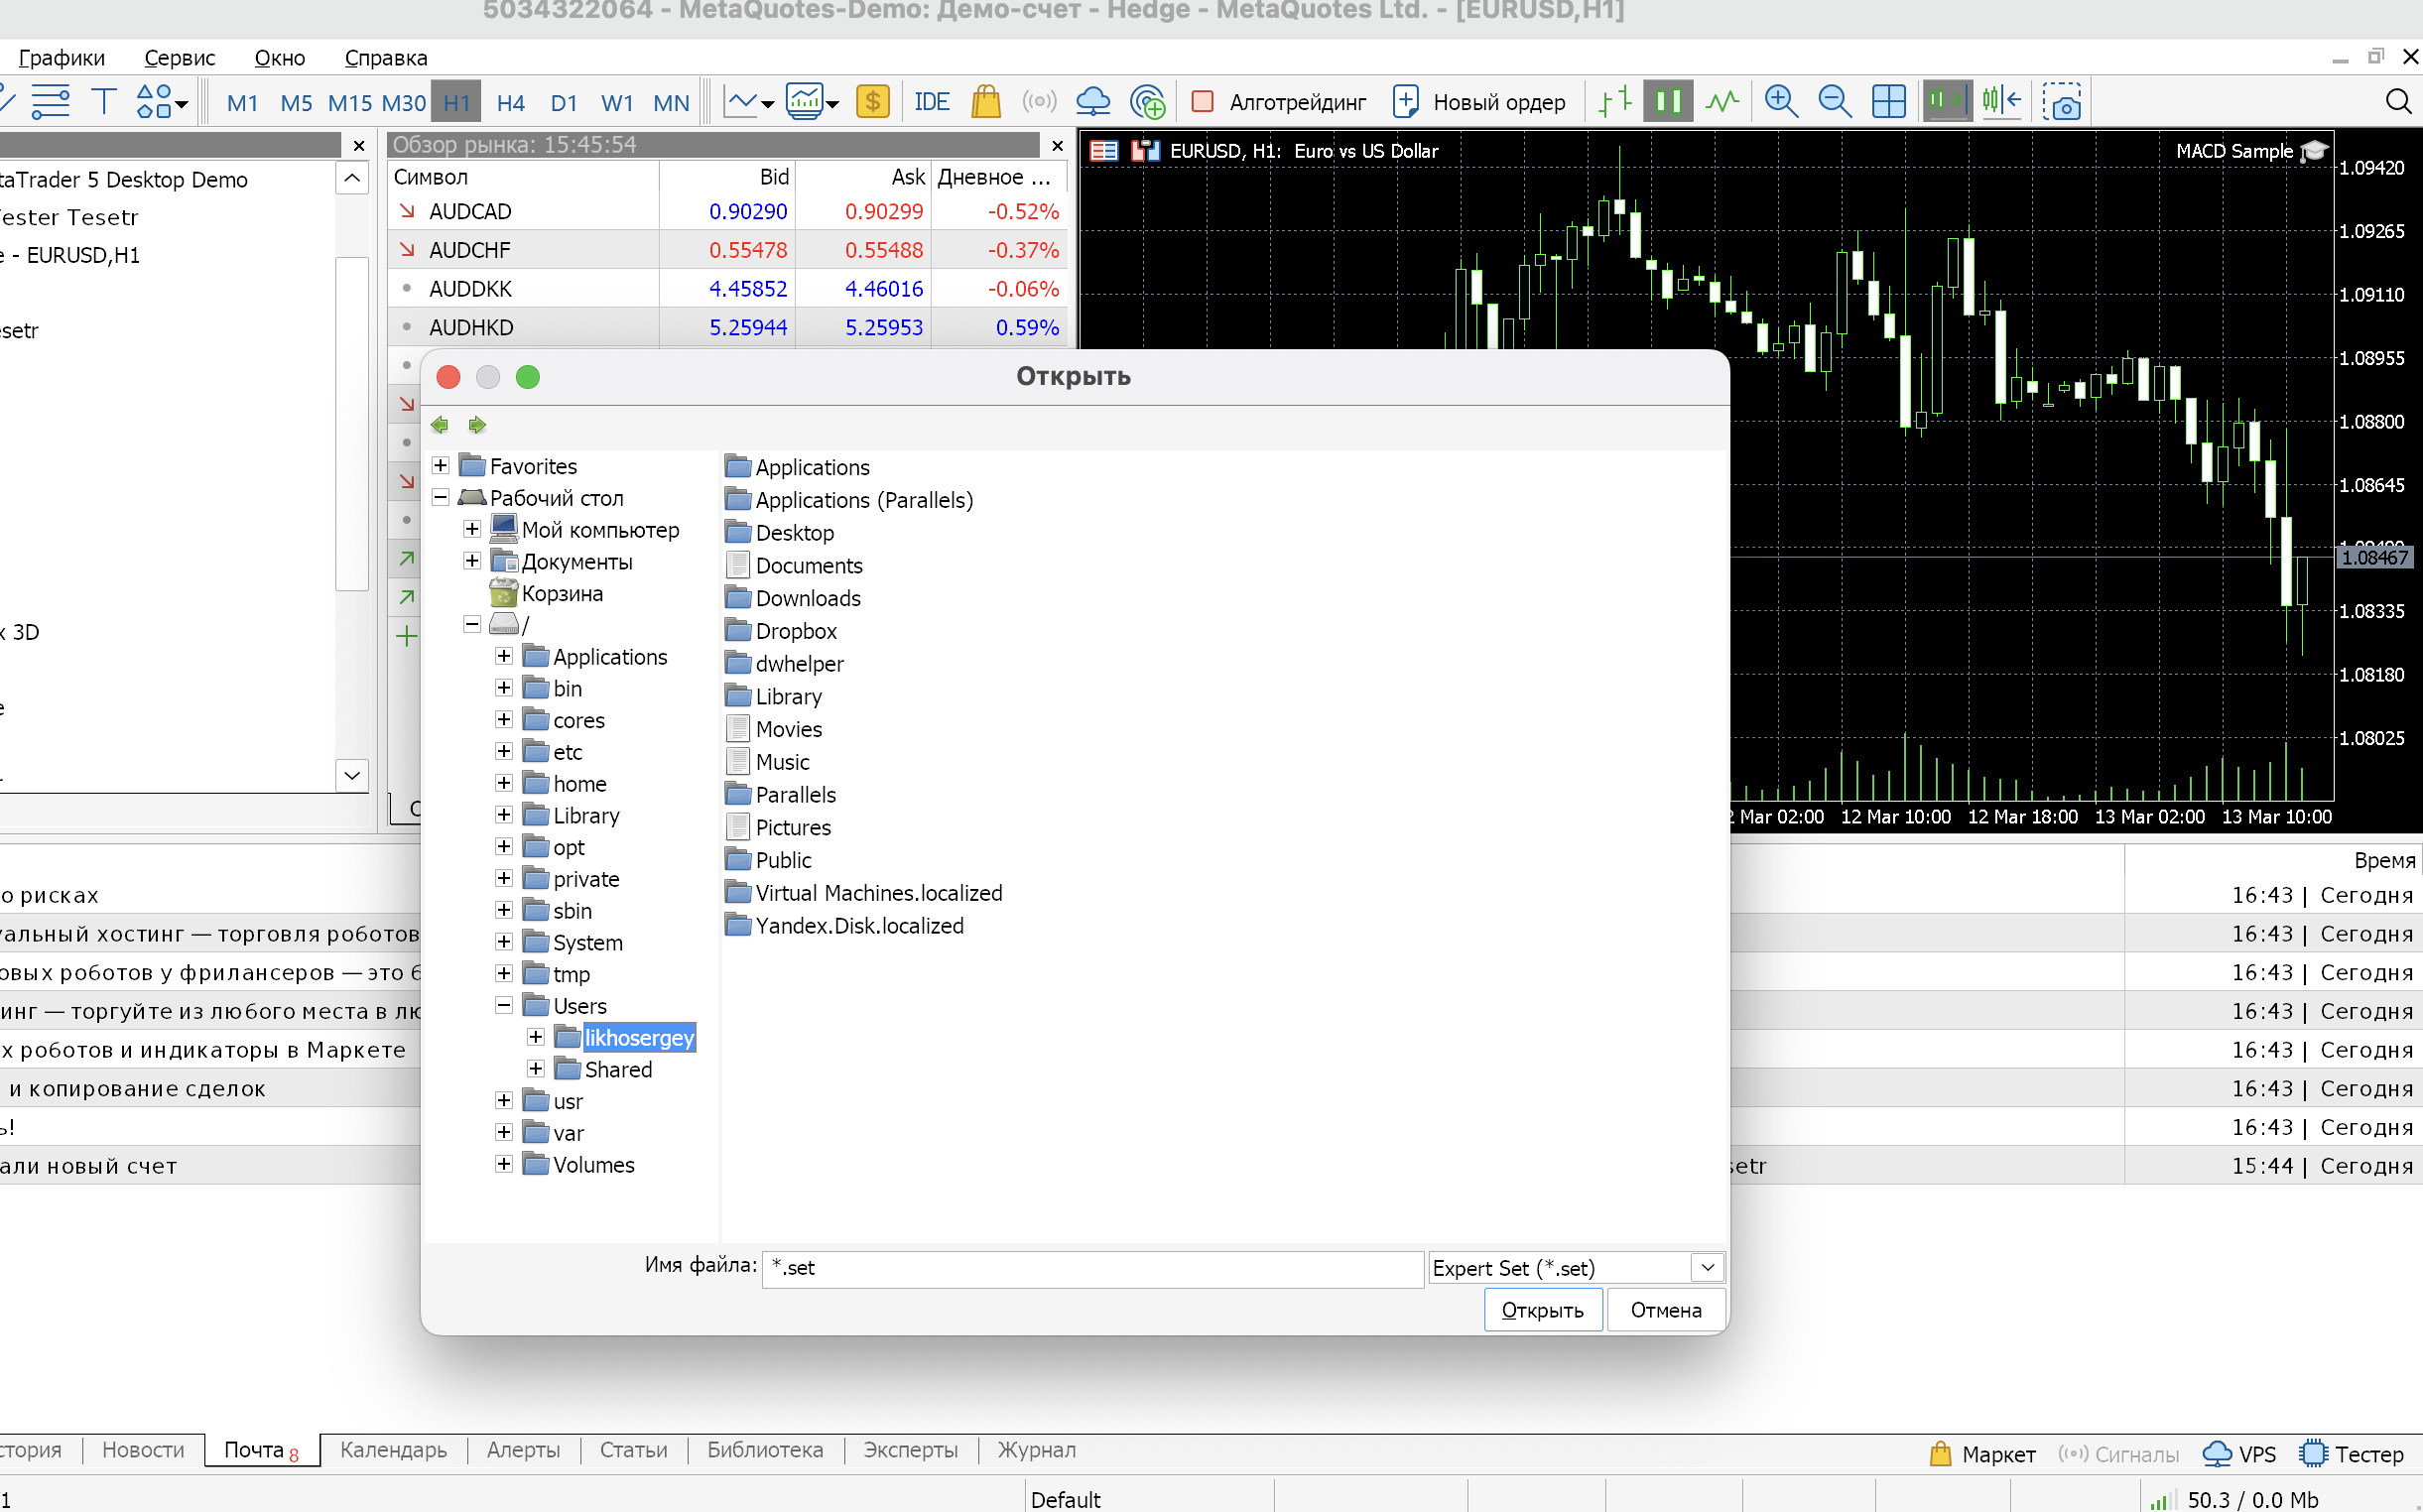2423x1512 pixels.
Task: Close the dialog with red button
Action: coord(448,377)
